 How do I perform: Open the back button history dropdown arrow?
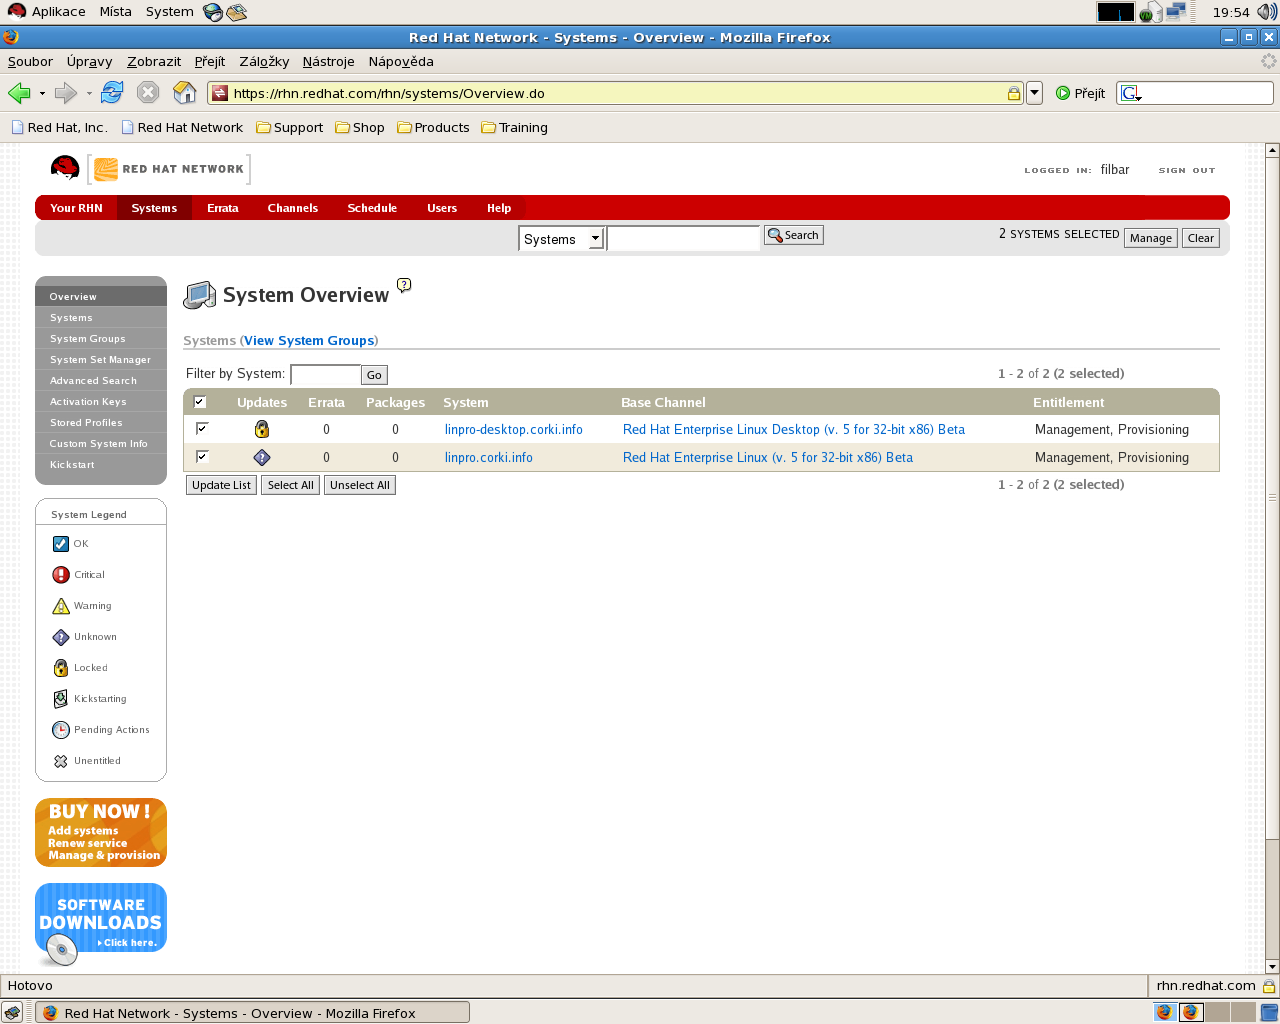(x=42, y=94)
